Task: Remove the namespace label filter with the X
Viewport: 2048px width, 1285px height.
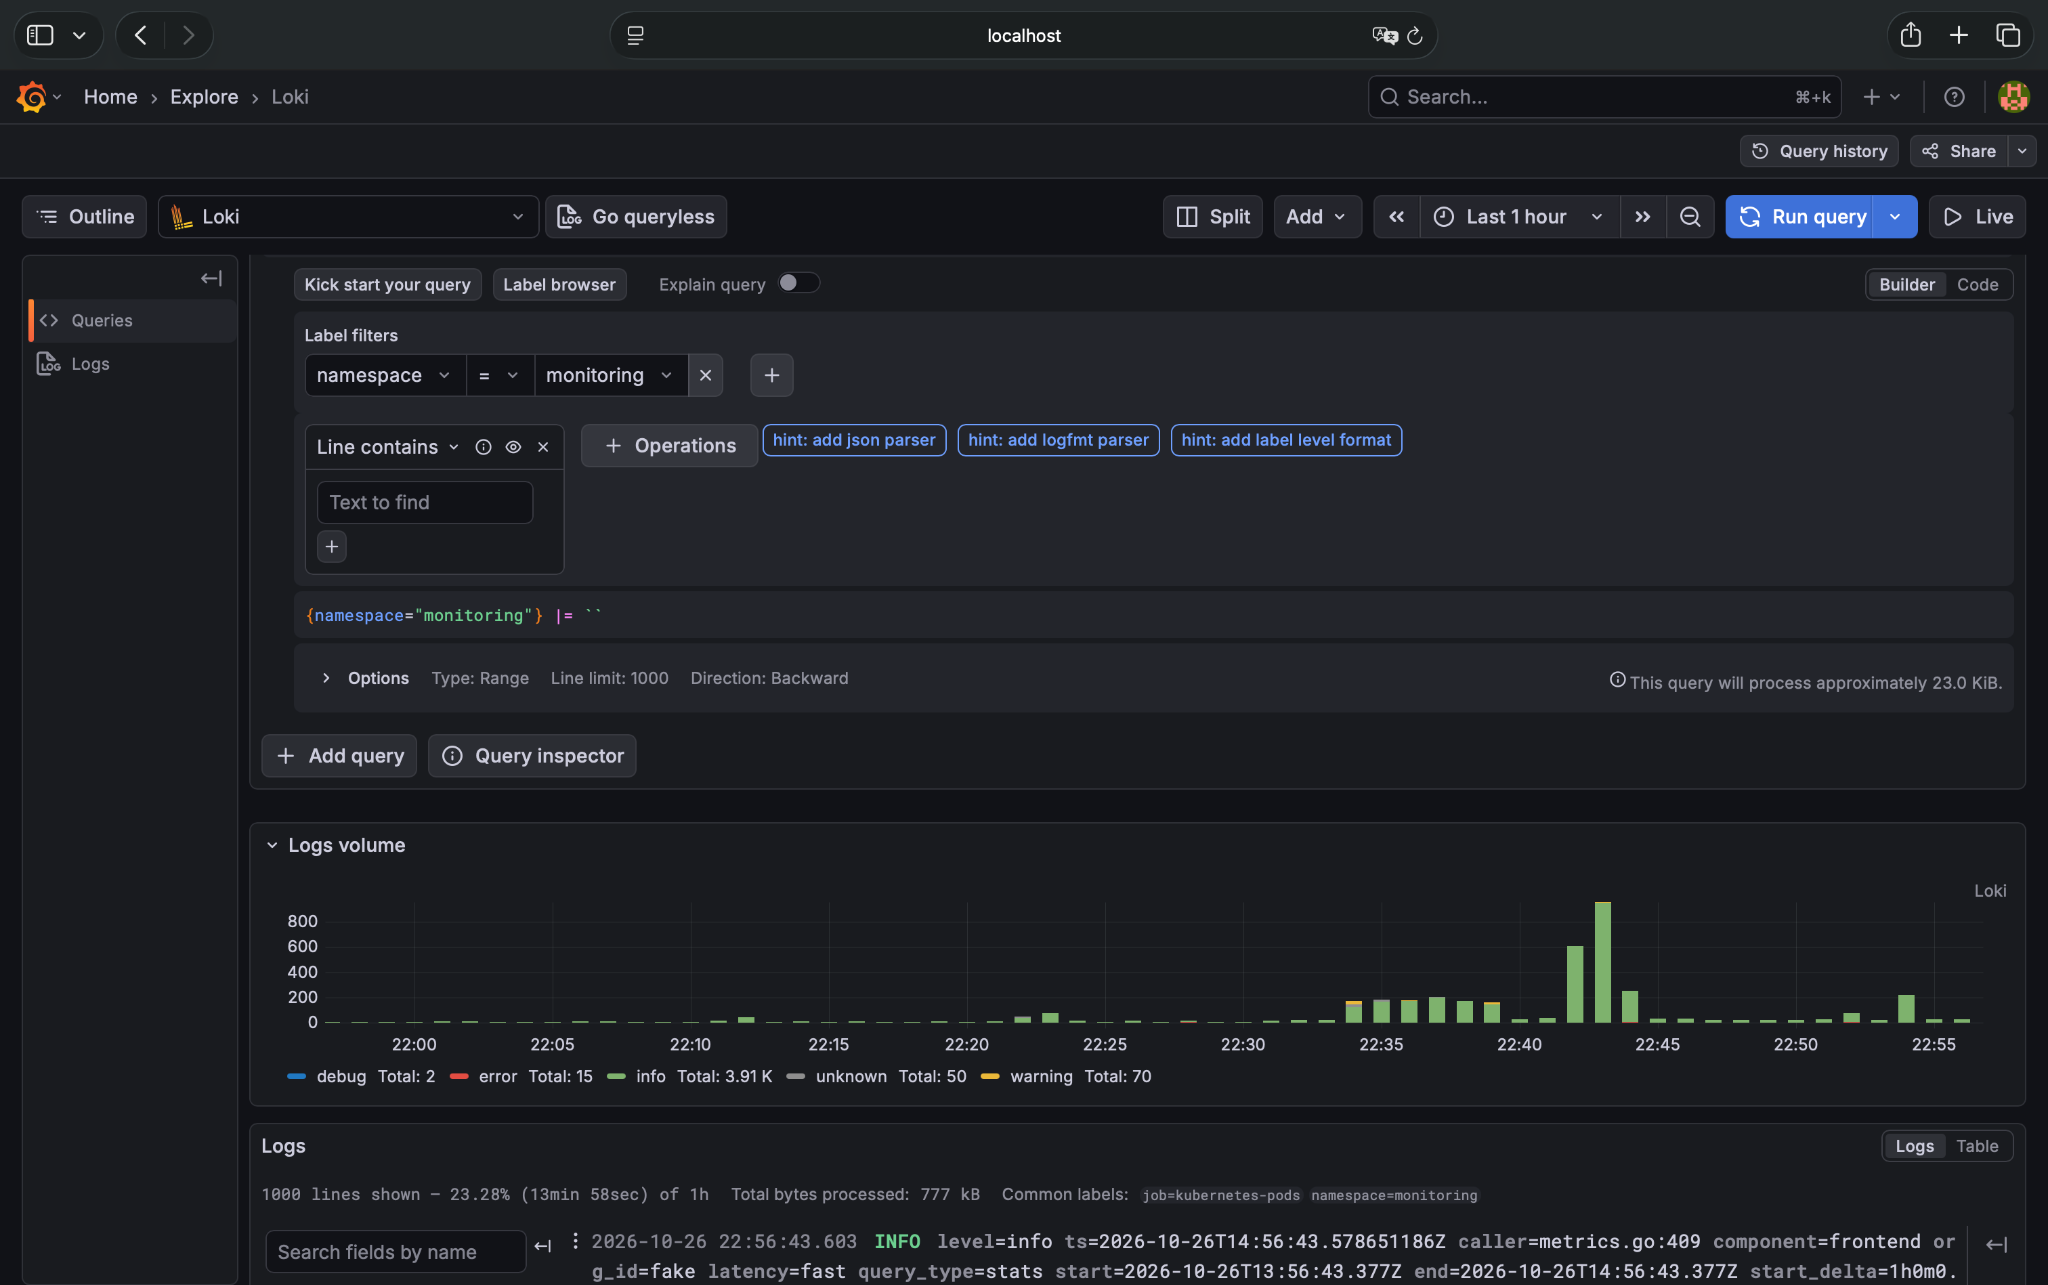Action: pos(705,375)
